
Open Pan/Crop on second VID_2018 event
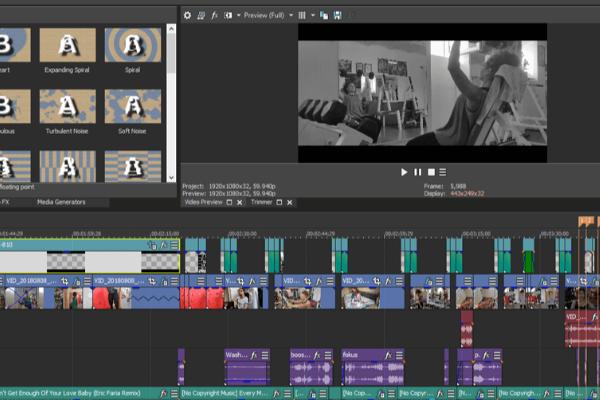[x=152, y=282]
